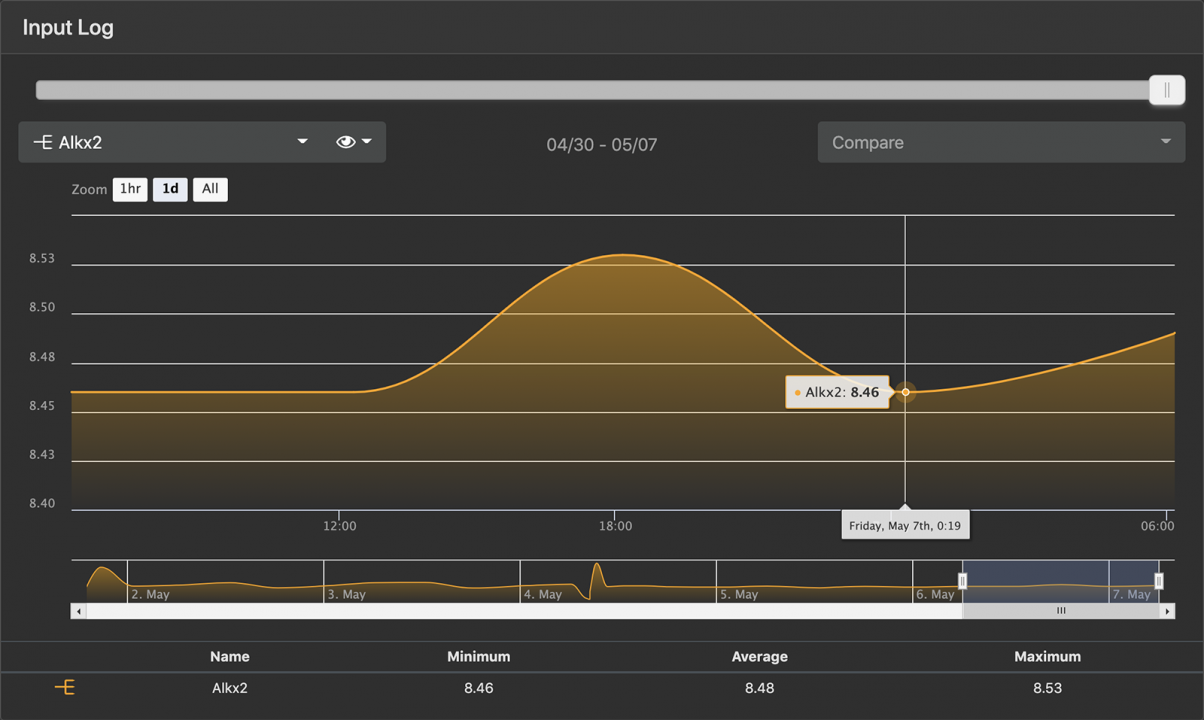The width and height of the screenshot is (1204, 720).
Task: Click the navigator's left range handle
Action: 963,581
